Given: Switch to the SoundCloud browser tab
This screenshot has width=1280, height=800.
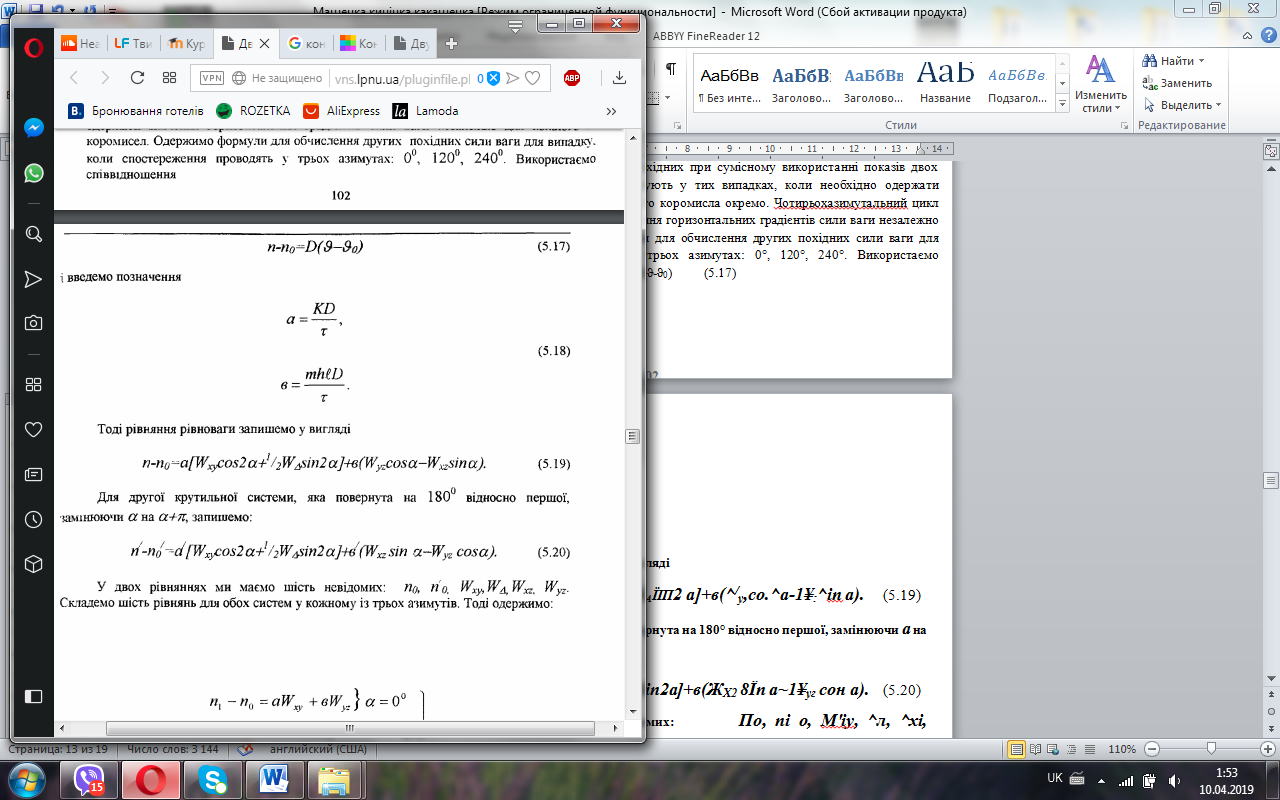Looking at the screenshot, I should 80,43.
